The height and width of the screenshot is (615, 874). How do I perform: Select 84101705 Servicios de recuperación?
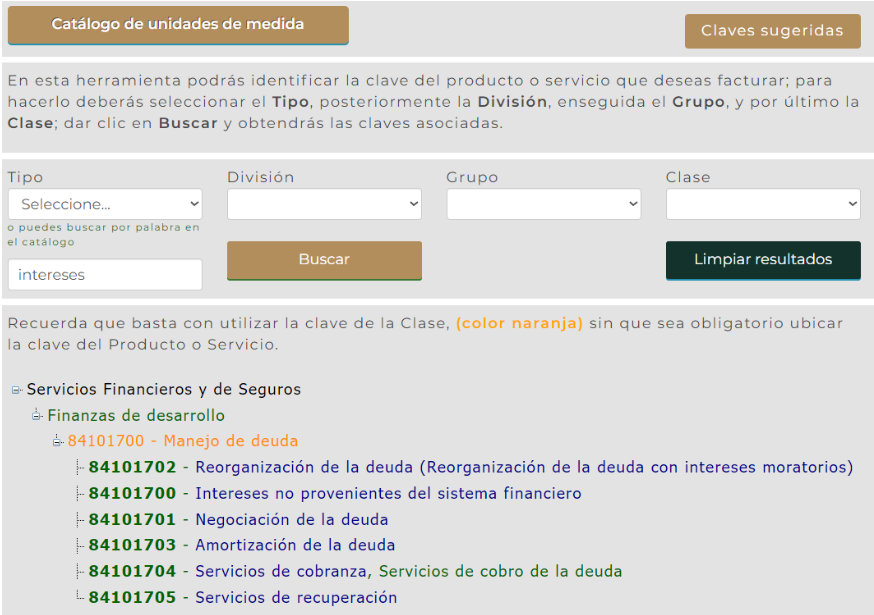243,598
